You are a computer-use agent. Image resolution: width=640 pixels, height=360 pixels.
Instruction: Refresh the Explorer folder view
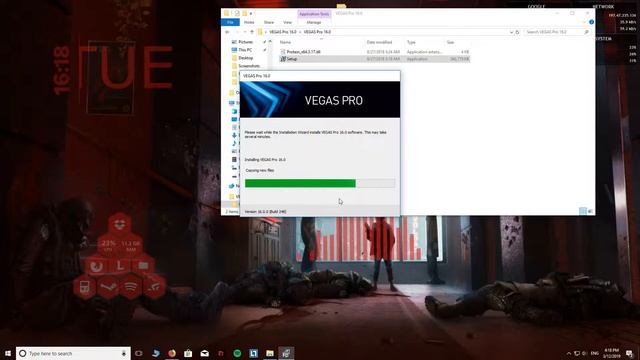pos(517,32)
